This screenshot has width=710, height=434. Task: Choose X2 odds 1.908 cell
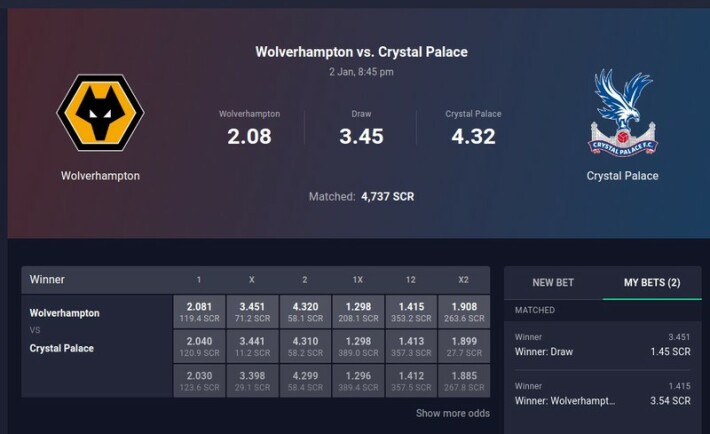[464, 312]
